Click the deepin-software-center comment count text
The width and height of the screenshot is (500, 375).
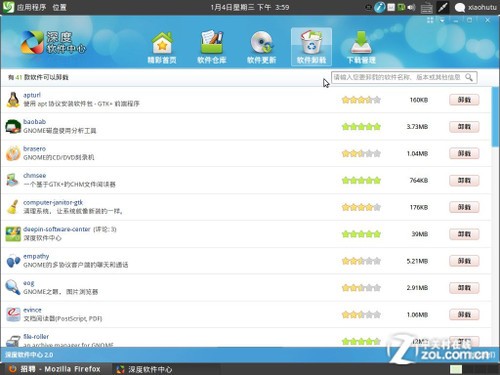105,229
